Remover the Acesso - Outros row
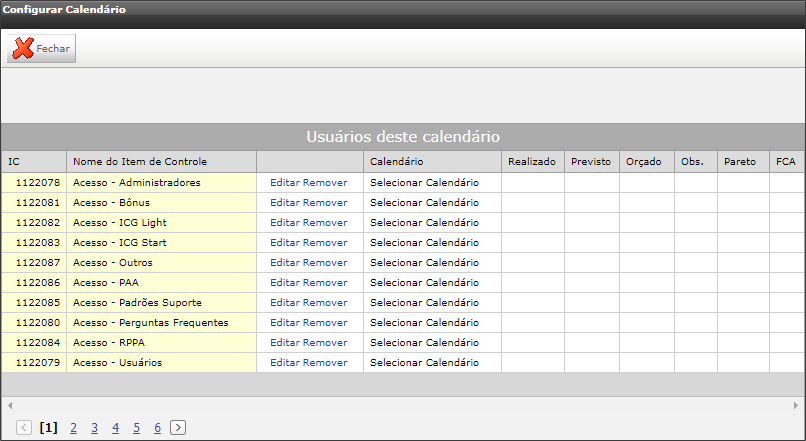This screenshot has height=441, width=806. coord(325,263)
